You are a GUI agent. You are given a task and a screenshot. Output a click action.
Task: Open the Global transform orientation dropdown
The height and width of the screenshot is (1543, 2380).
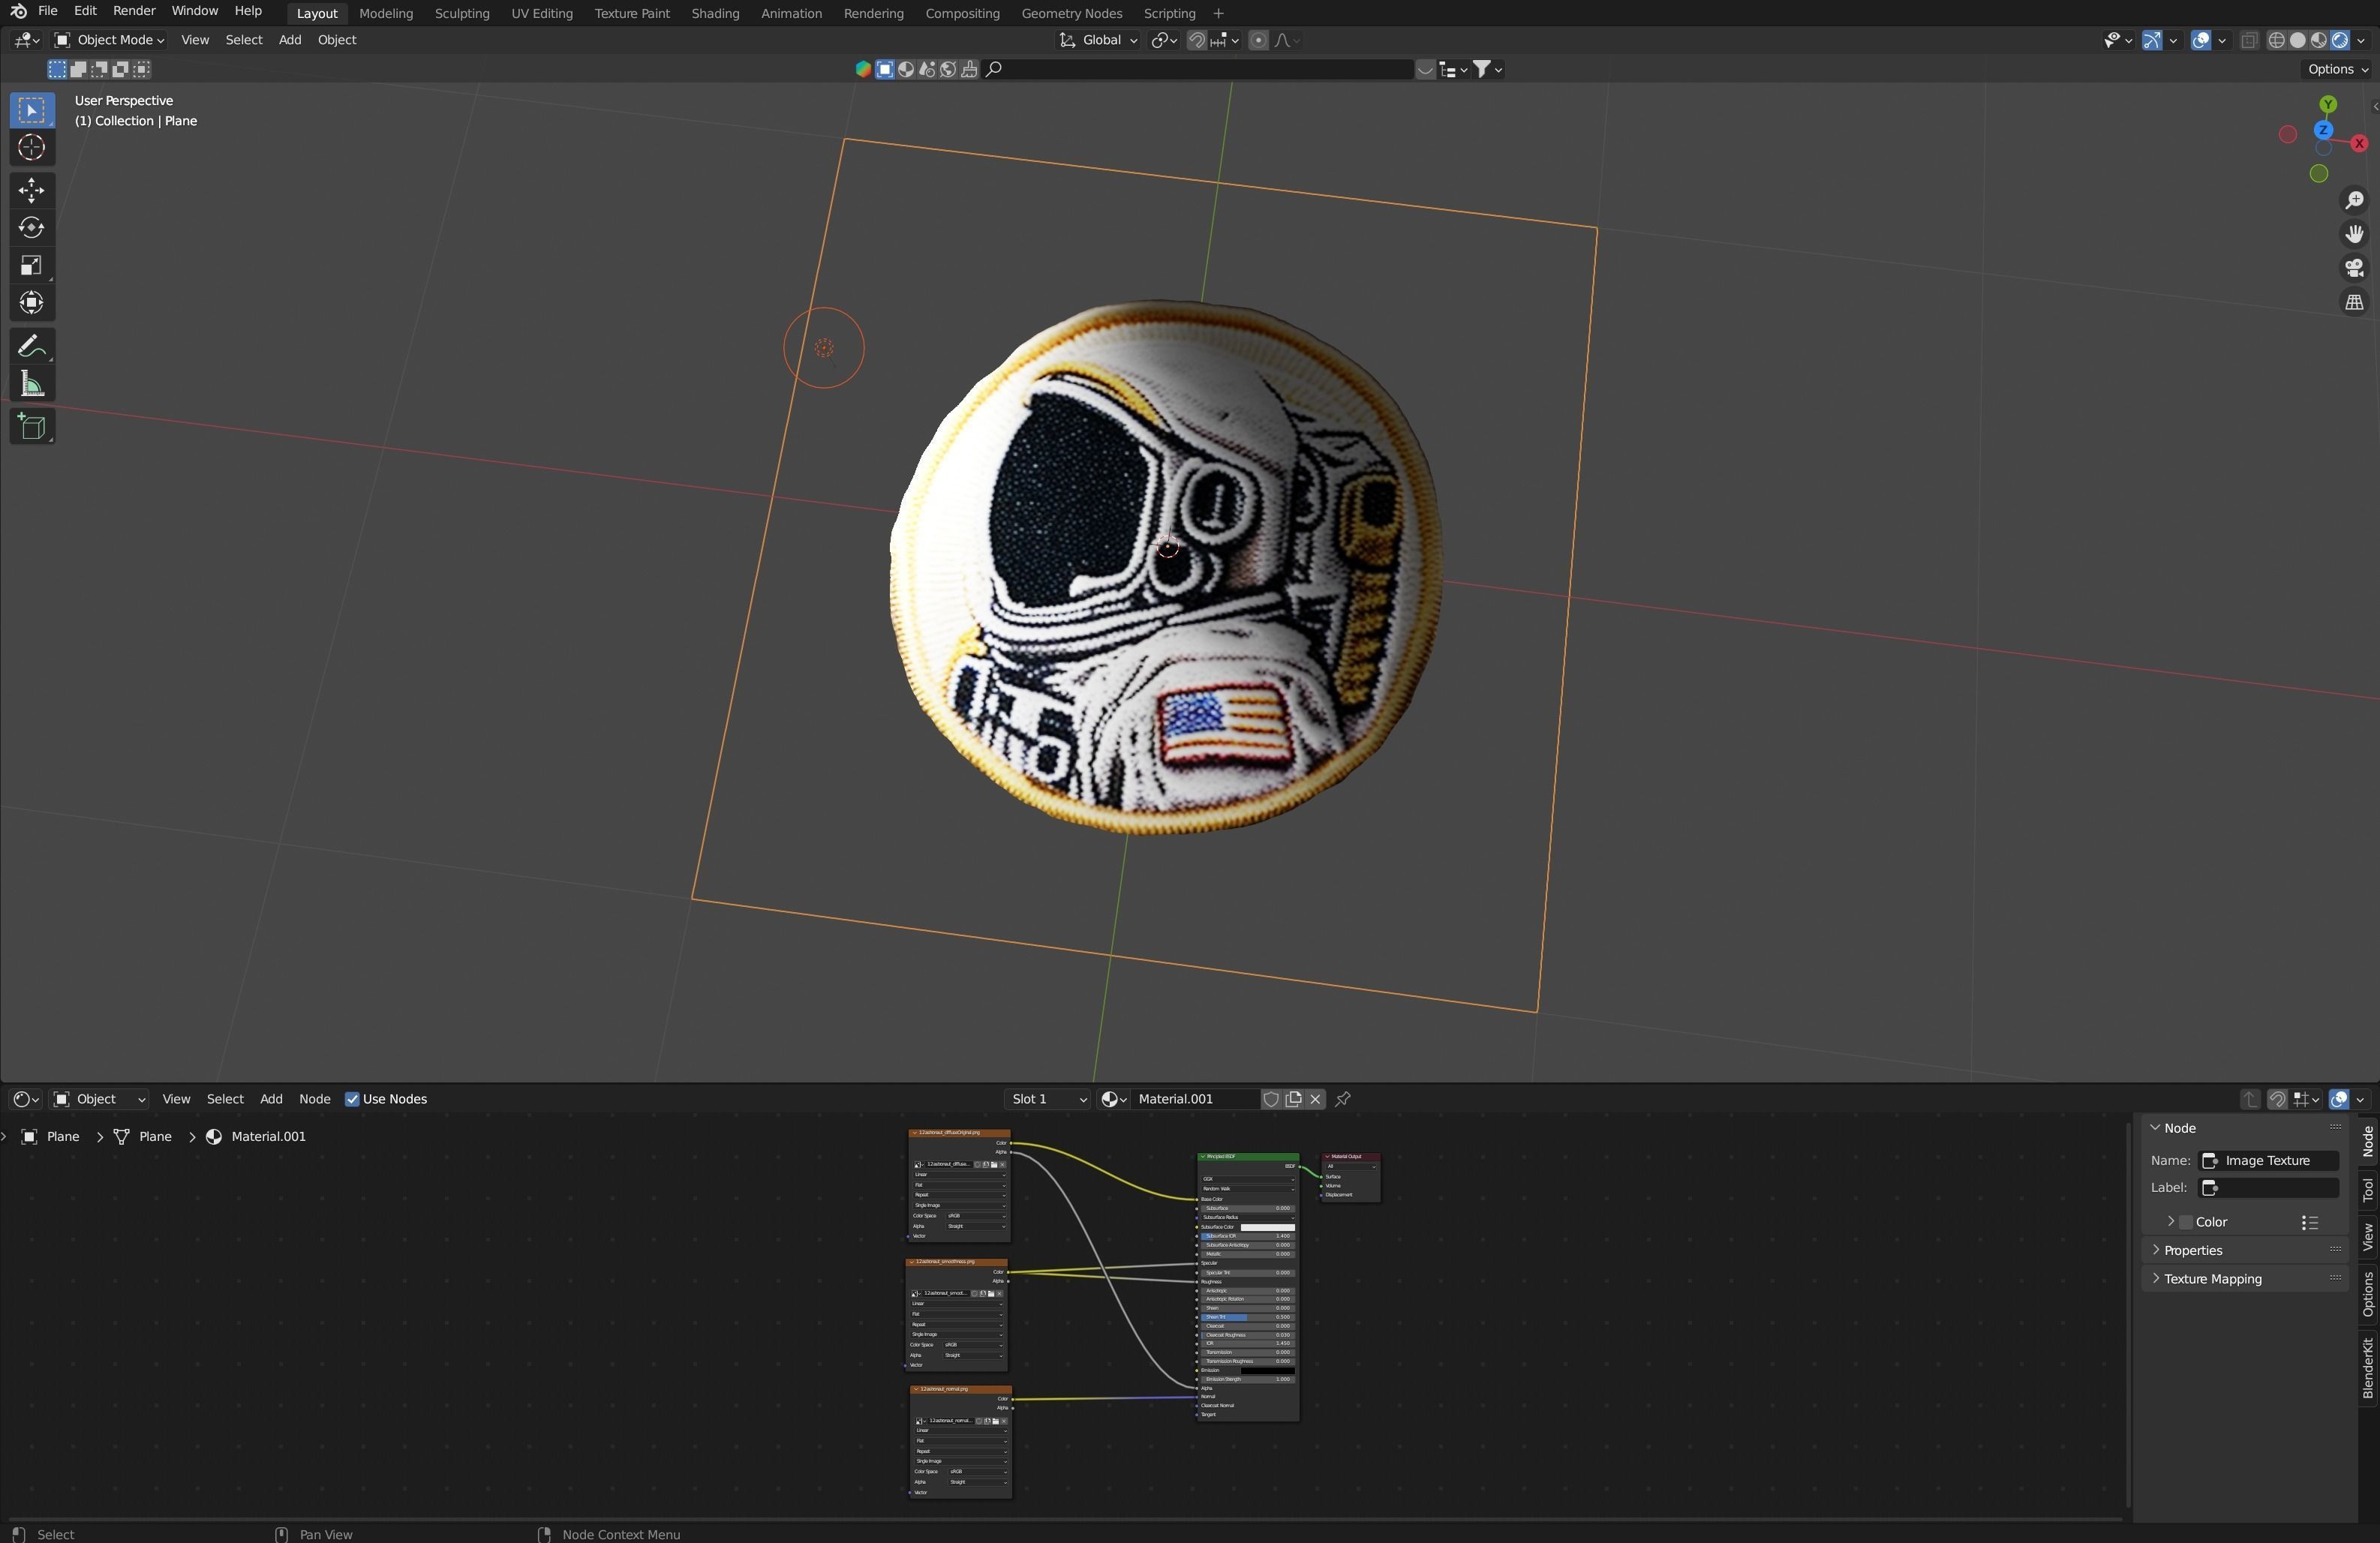pyautogui.click(x=1099, y=40)
